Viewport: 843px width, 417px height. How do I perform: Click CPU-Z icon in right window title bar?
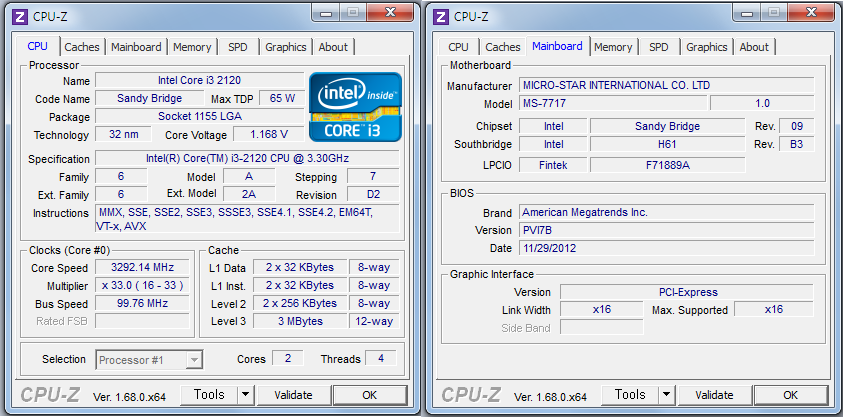click(441, 16)
